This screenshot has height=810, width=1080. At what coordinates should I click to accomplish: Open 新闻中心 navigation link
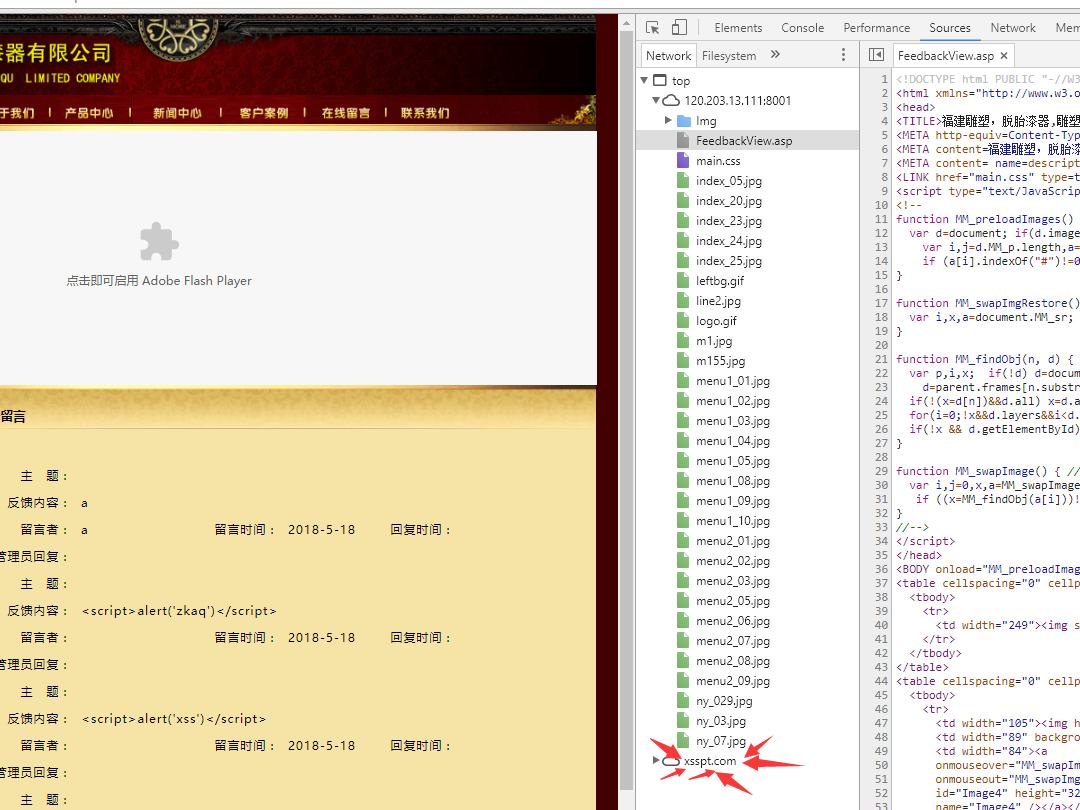(x=177, y=113)
